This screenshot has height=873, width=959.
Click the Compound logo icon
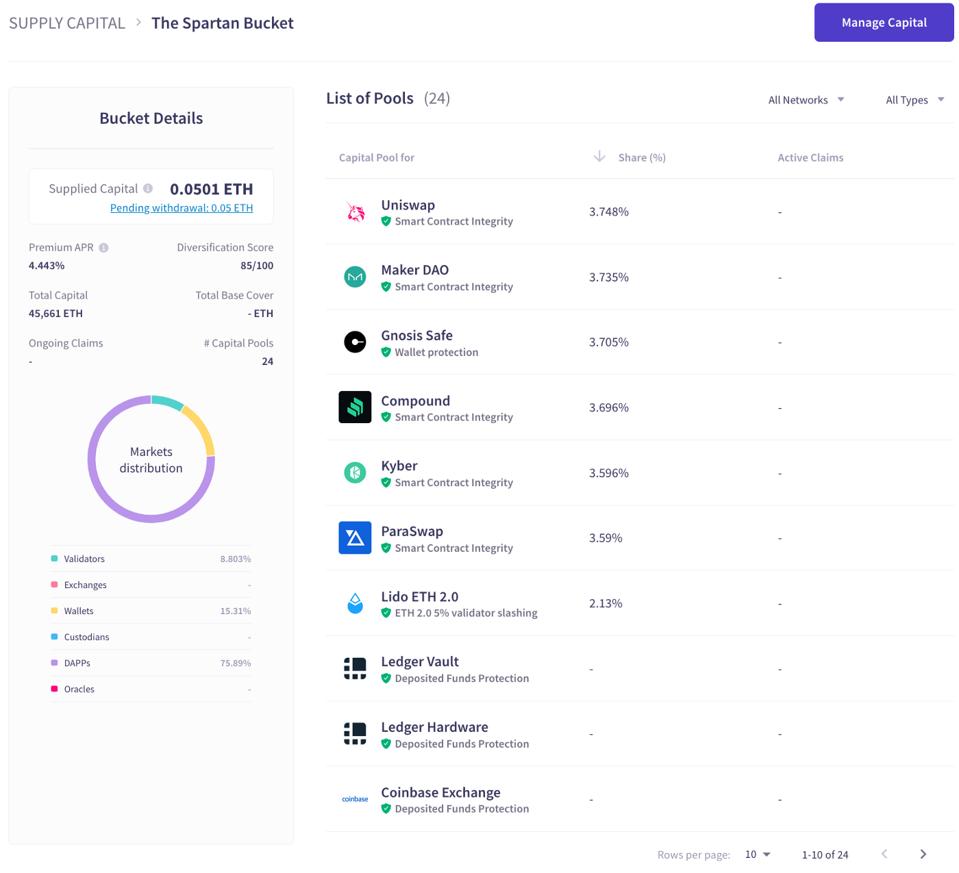pos(355,407)
